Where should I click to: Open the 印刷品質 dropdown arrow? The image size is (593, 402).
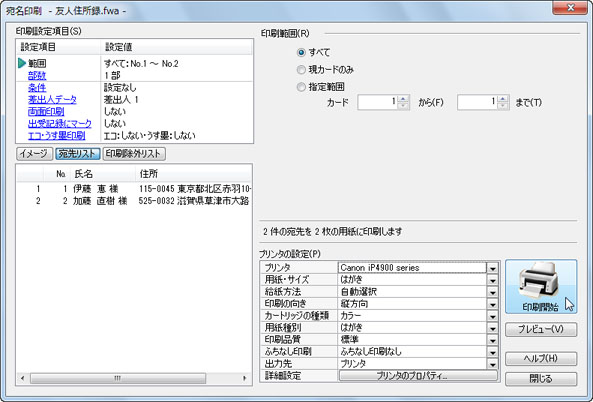pos(492,340)
